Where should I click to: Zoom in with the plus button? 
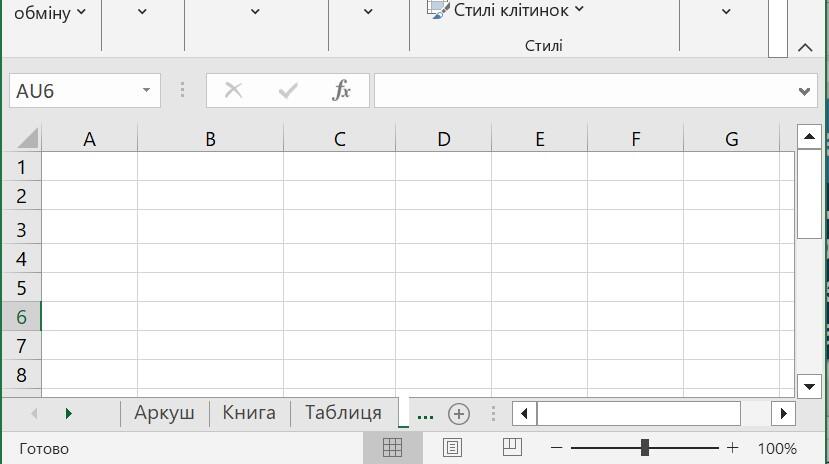tap(732, 448)
